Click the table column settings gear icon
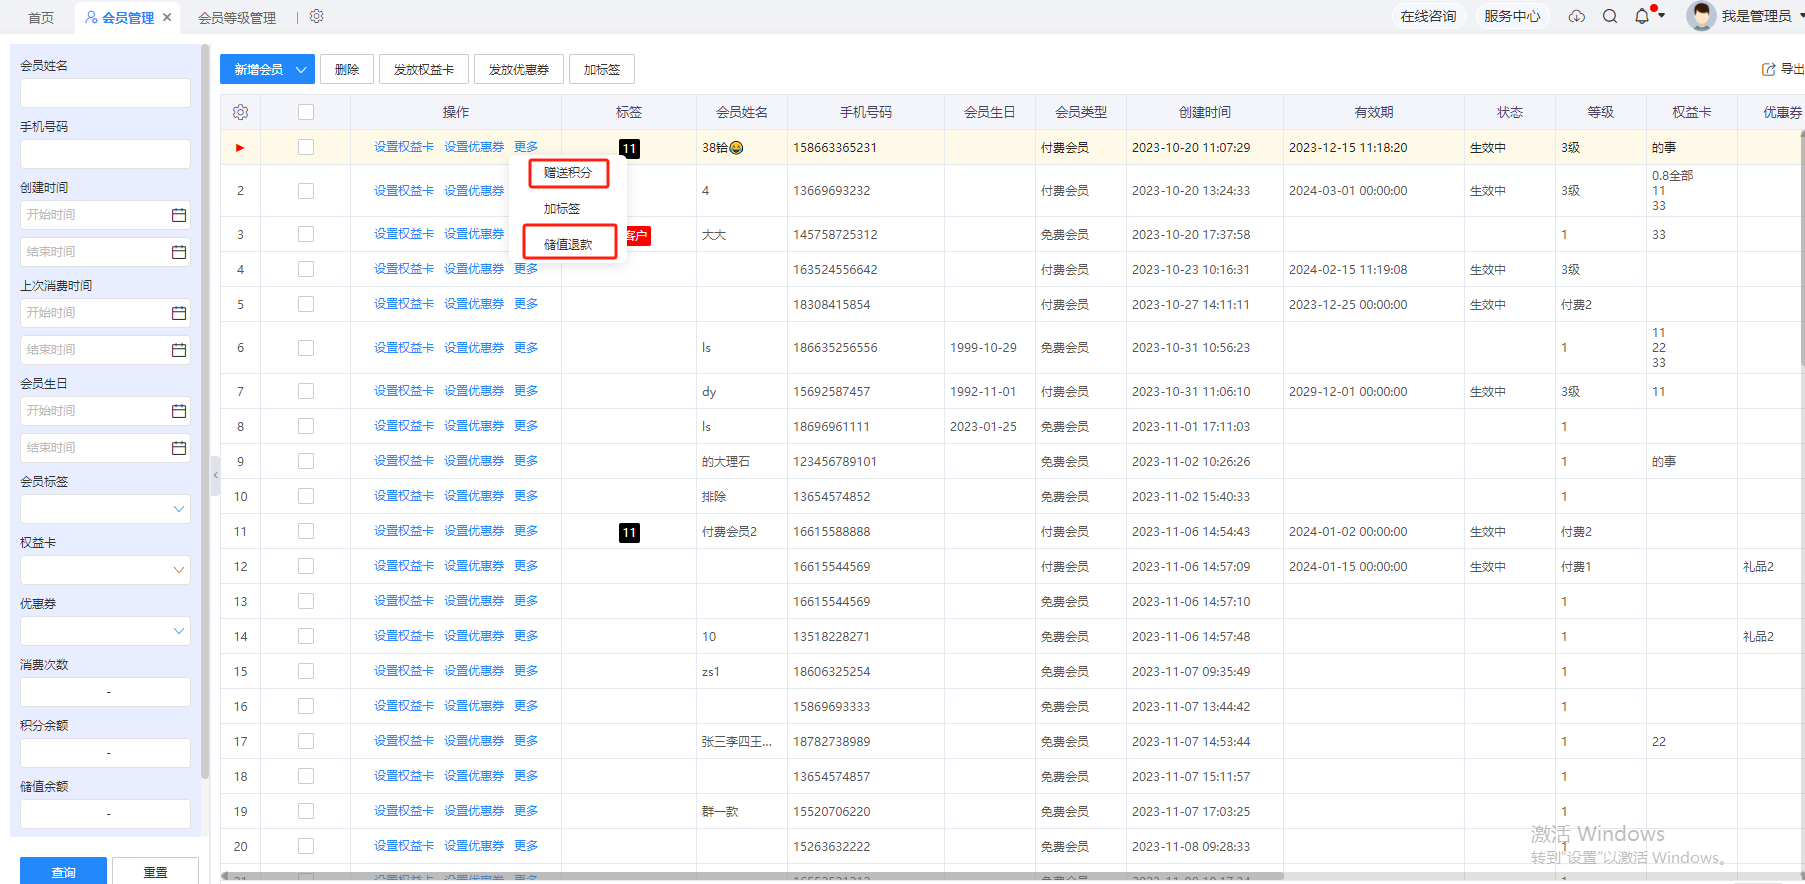 click(240, 112)
